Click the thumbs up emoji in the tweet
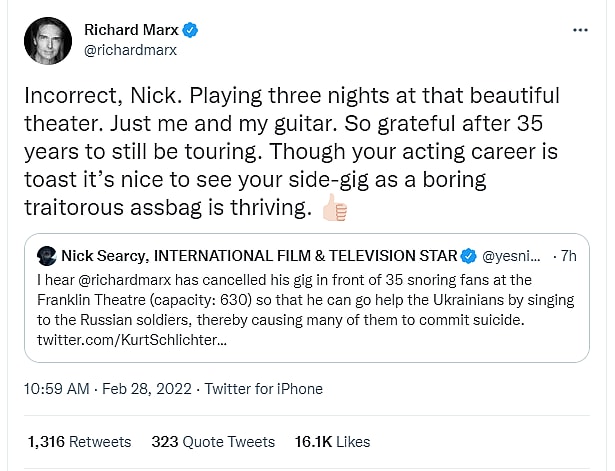Screen dimensions: 615x471 (x=334, y=209)
